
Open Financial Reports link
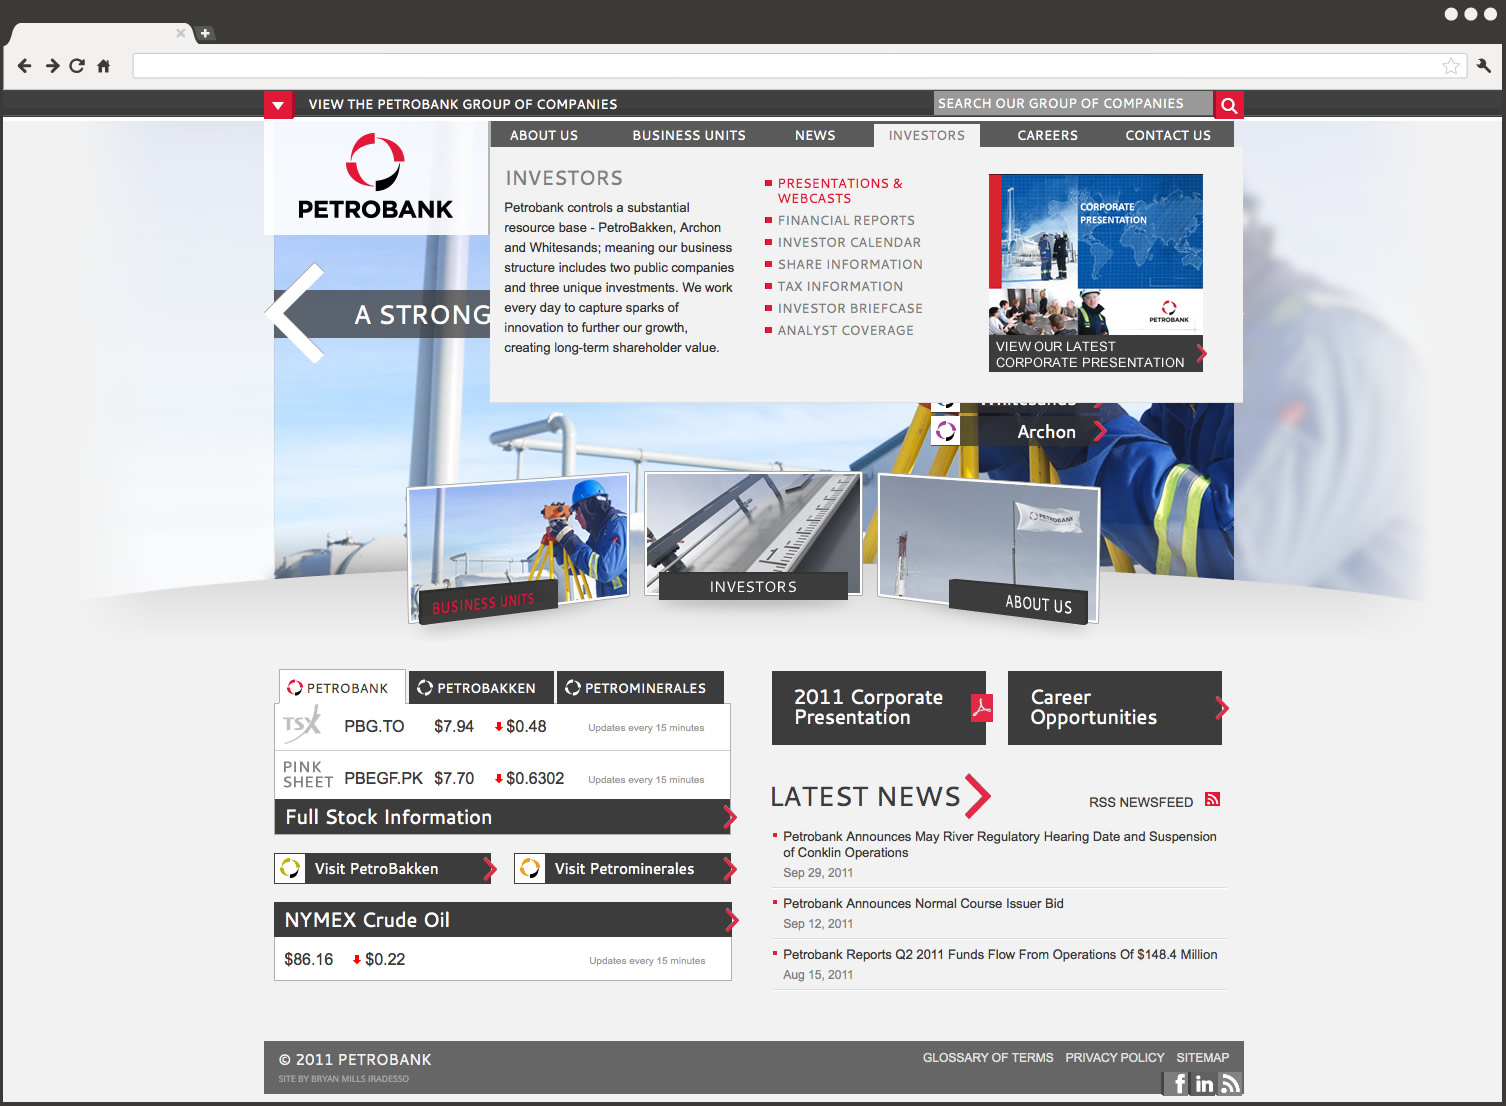coord(846,221)
